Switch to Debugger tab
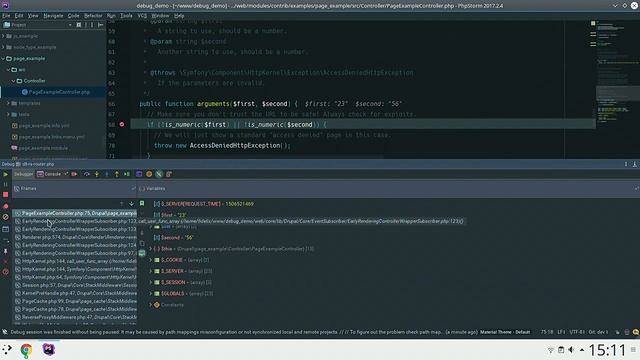 point(24,174)
